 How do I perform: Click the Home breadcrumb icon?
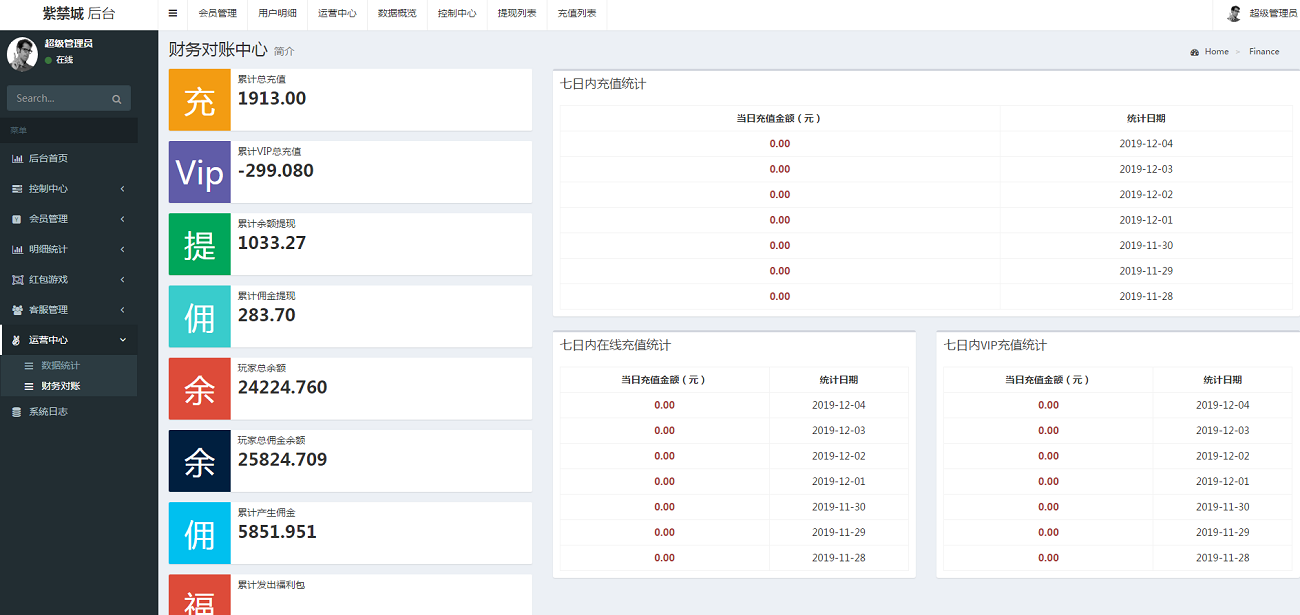pos(1193,51)
